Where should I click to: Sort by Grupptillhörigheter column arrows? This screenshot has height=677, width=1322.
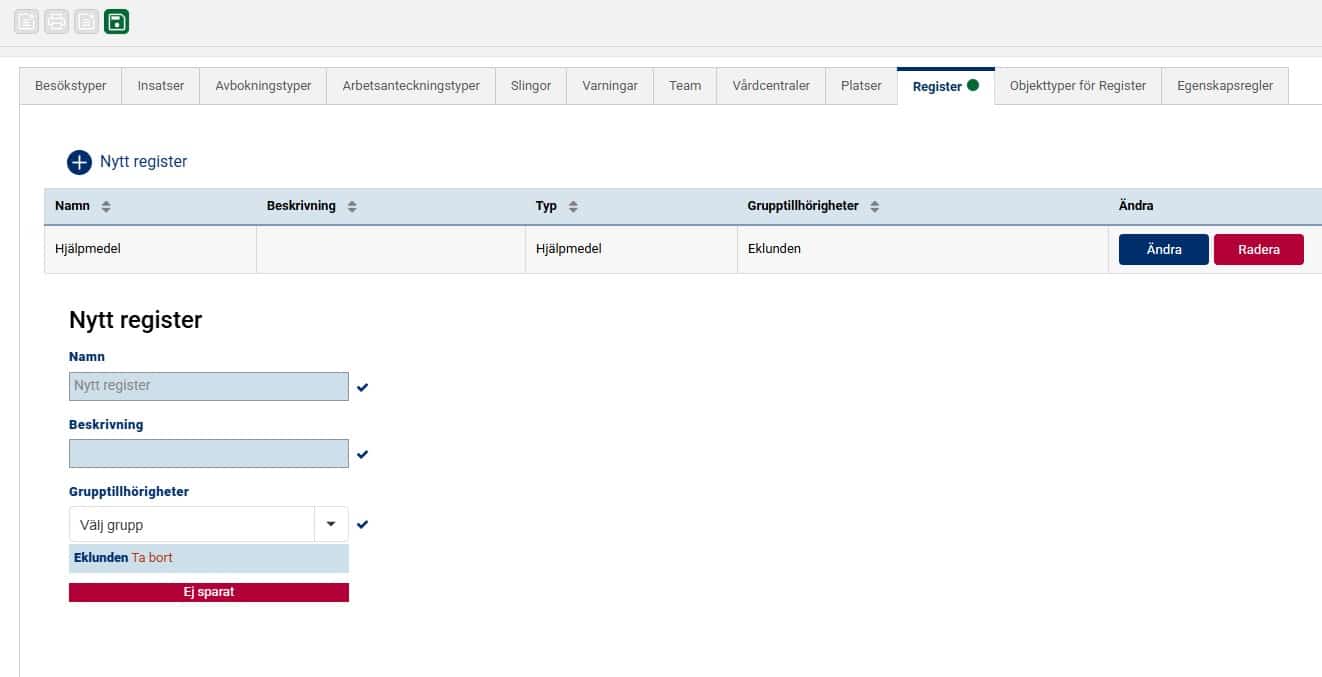click(x=875, y=207)
